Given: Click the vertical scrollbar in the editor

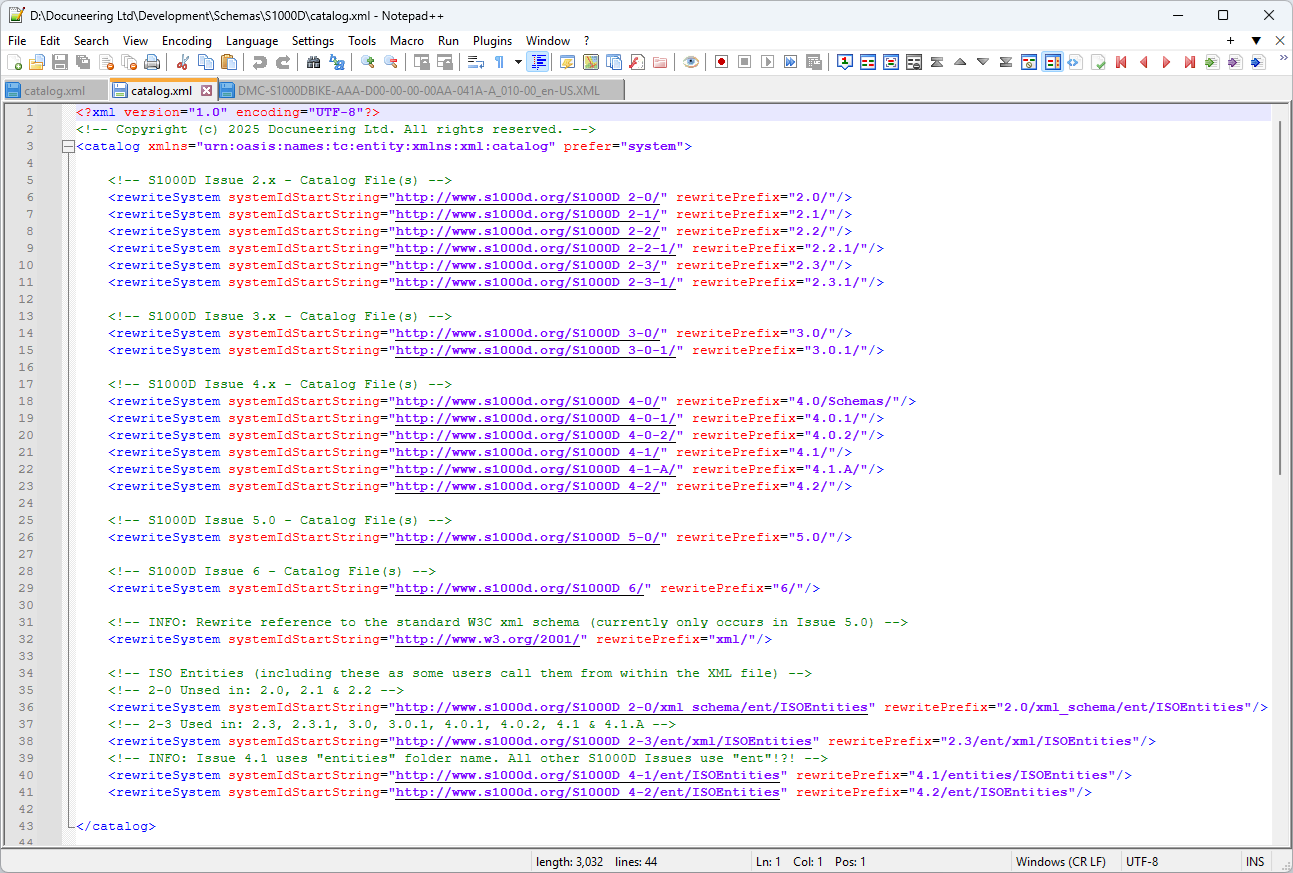Looking at the screenshot, I should (x=1280, y=300).
